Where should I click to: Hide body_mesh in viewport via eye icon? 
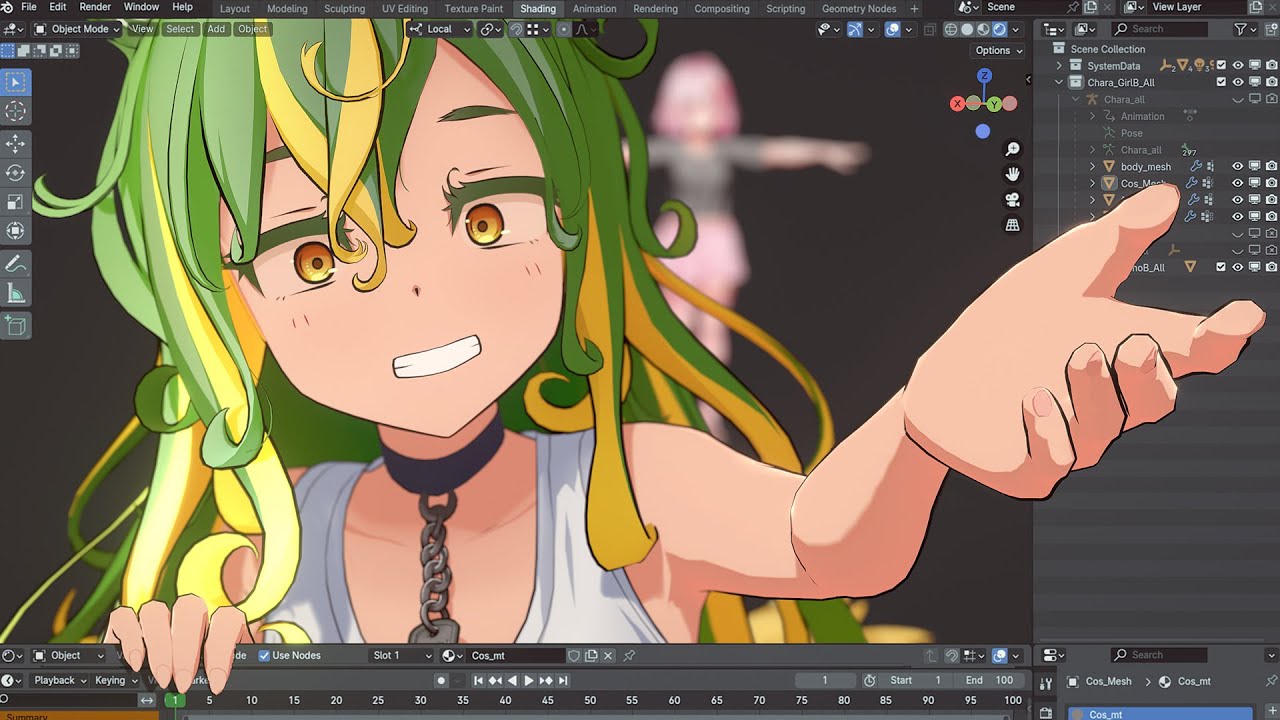[x=1238, y=167]
